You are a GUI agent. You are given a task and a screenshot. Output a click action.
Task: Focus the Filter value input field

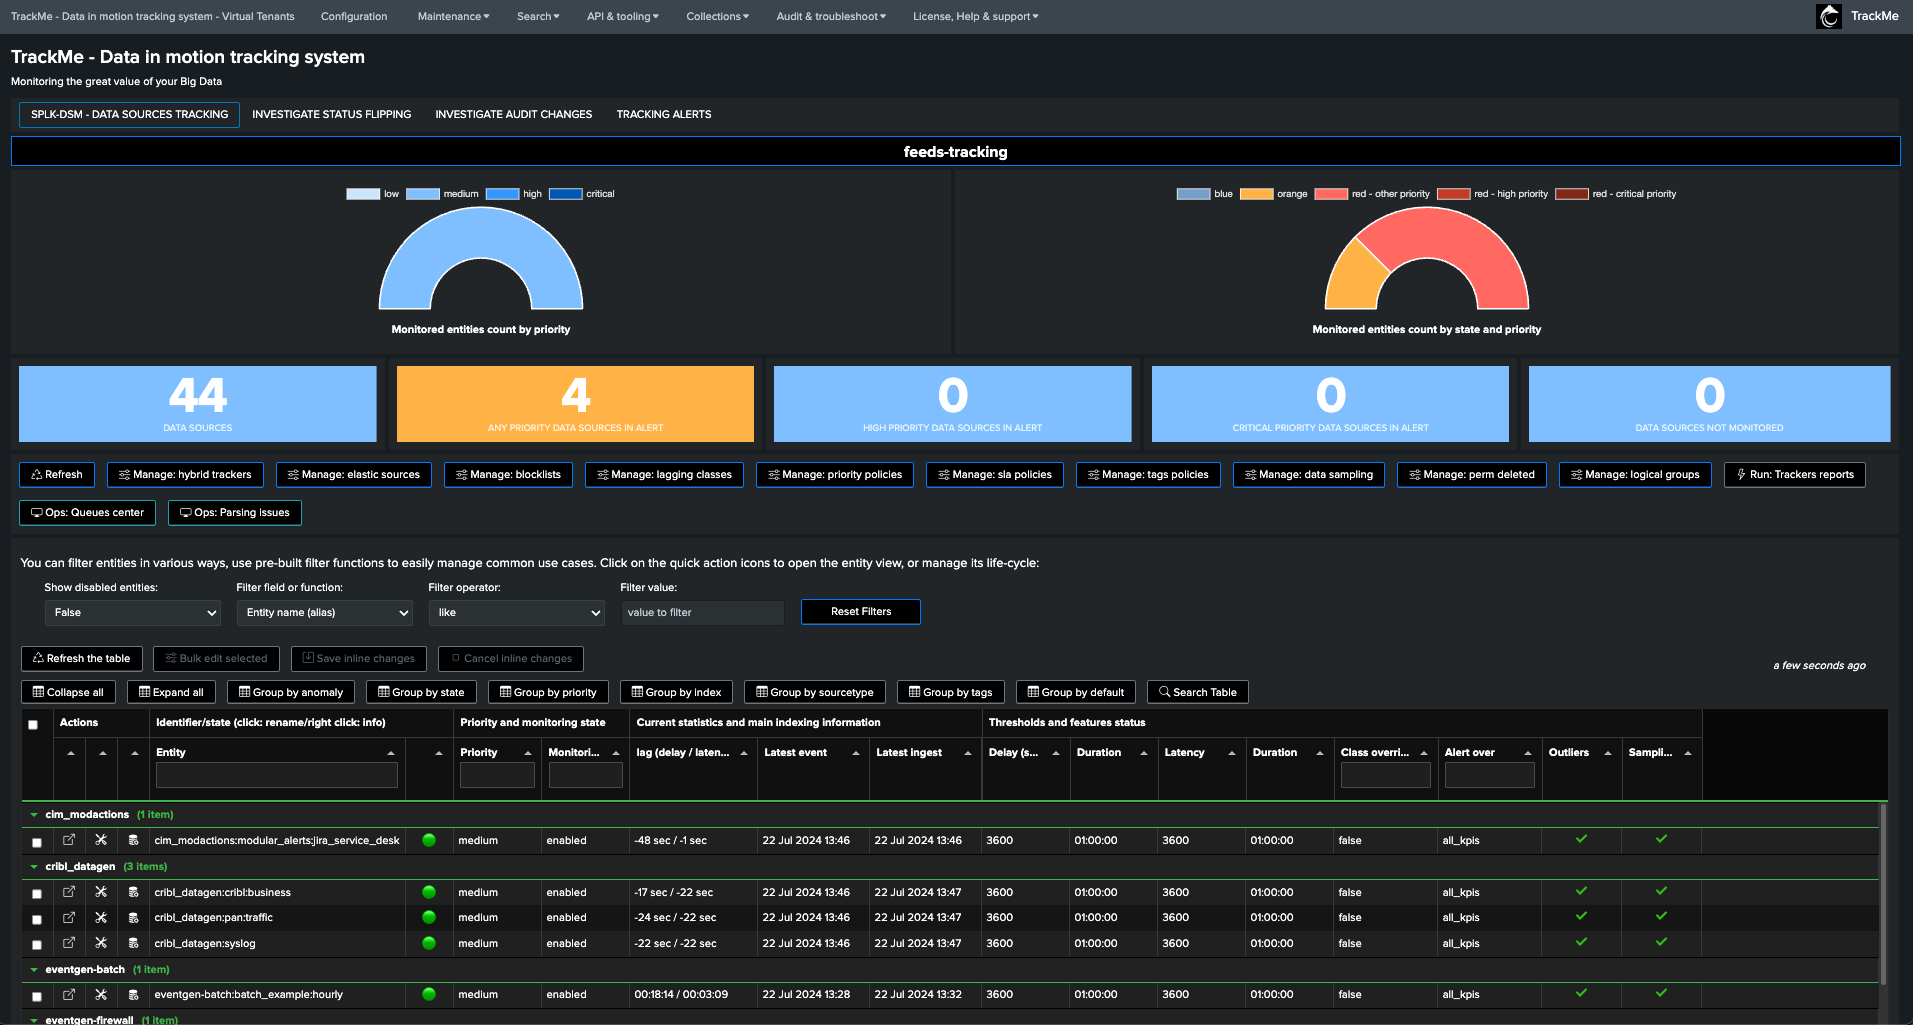pos(703,612)
